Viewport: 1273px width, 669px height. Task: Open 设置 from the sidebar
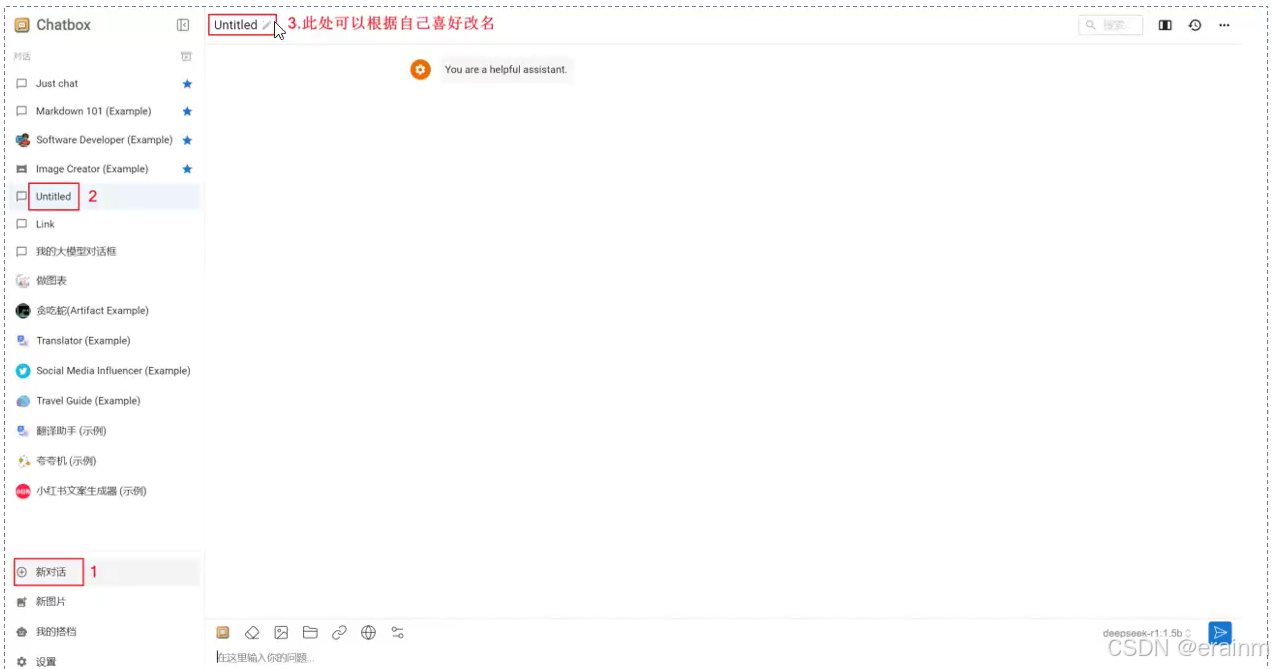click(x=46, y=661)
